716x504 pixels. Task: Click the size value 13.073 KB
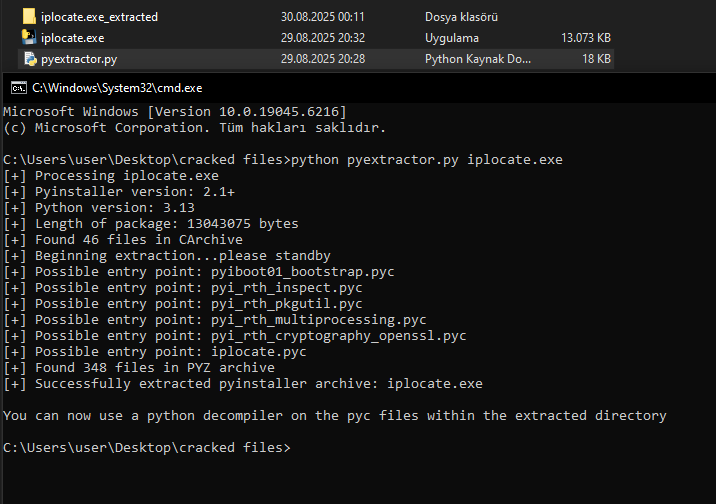(586, 38)
